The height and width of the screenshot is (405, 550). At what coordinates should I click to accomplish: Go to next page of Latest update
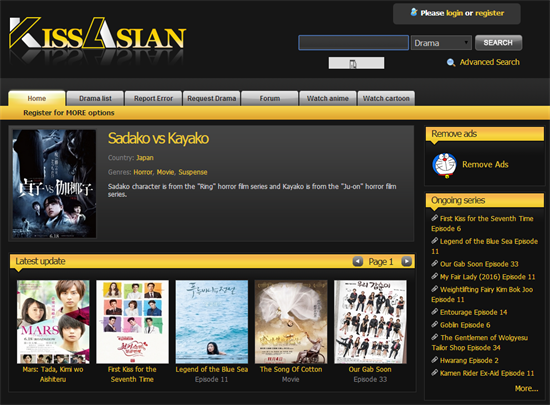pos(407,262)
